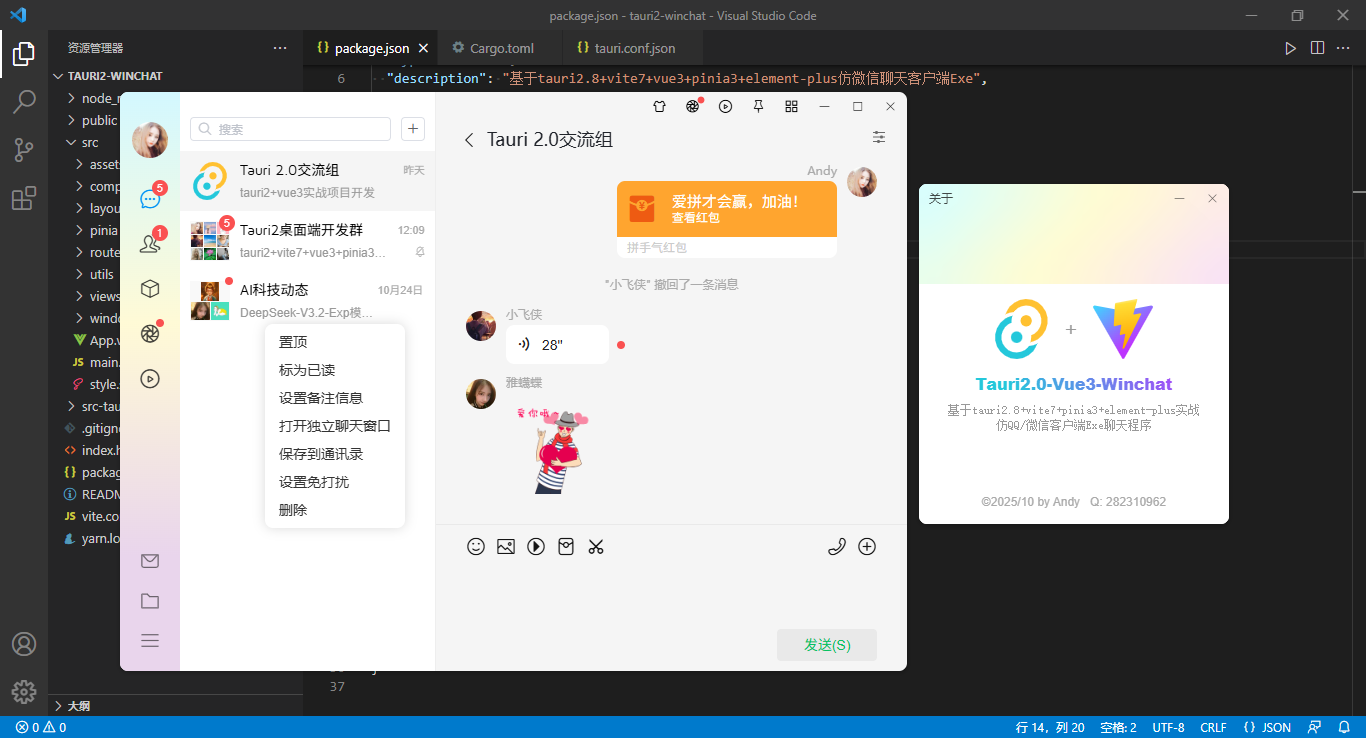Open the emoji picker in chat input
The height and width of the screenshot is (738, 1366).
coord(476,546)
